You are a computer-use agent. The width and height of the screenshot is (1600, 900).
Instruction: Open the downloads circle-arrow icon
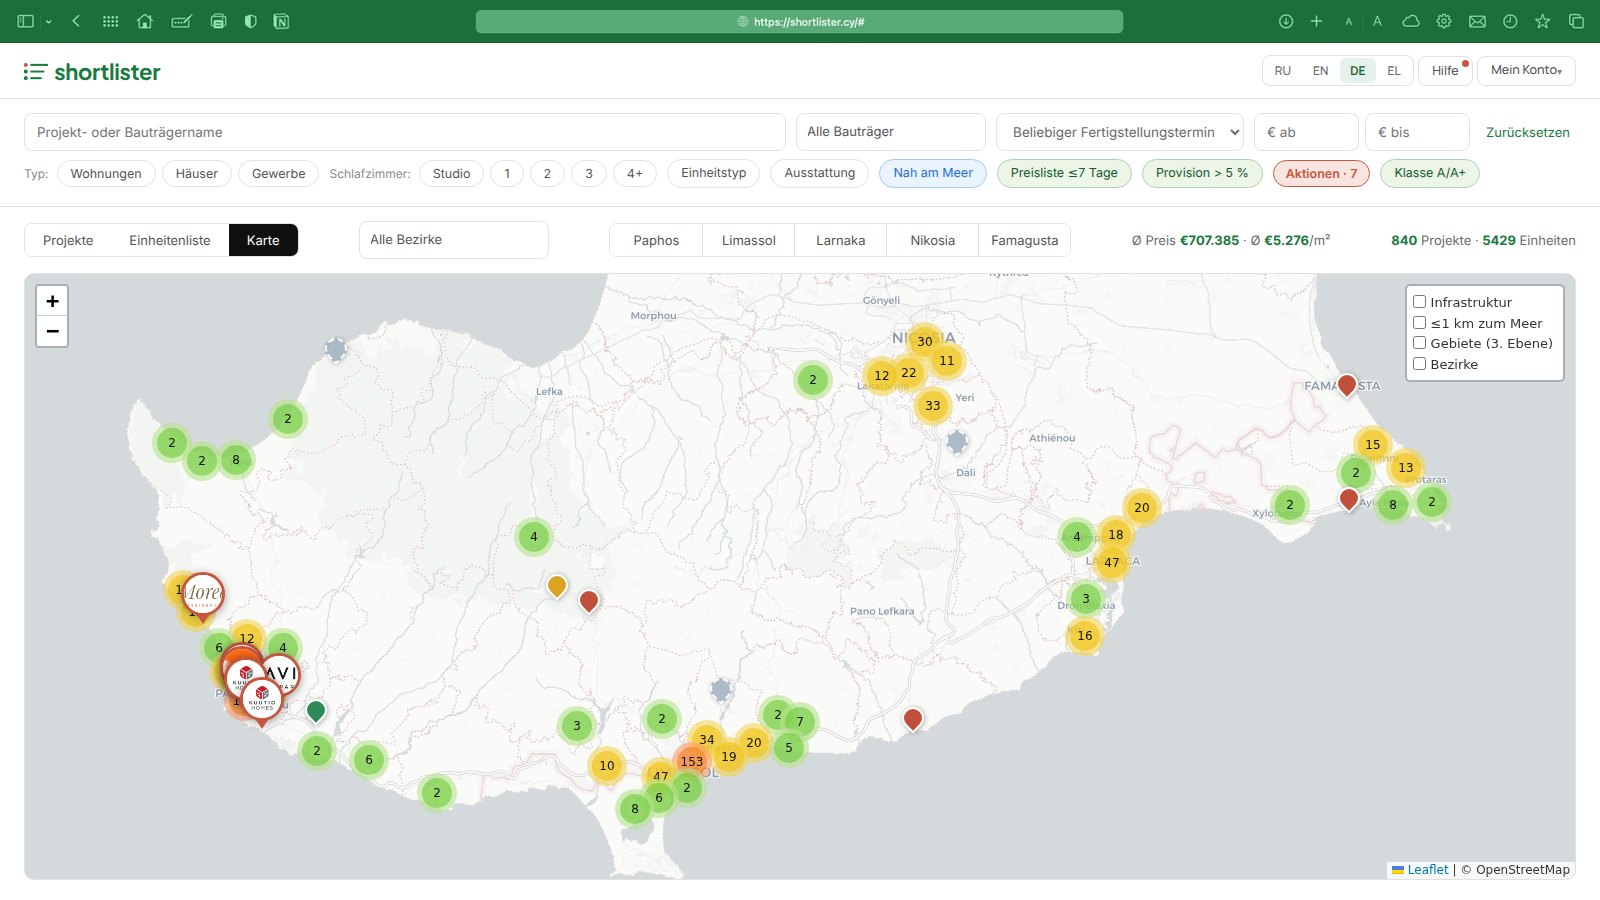pos(1286,21)
